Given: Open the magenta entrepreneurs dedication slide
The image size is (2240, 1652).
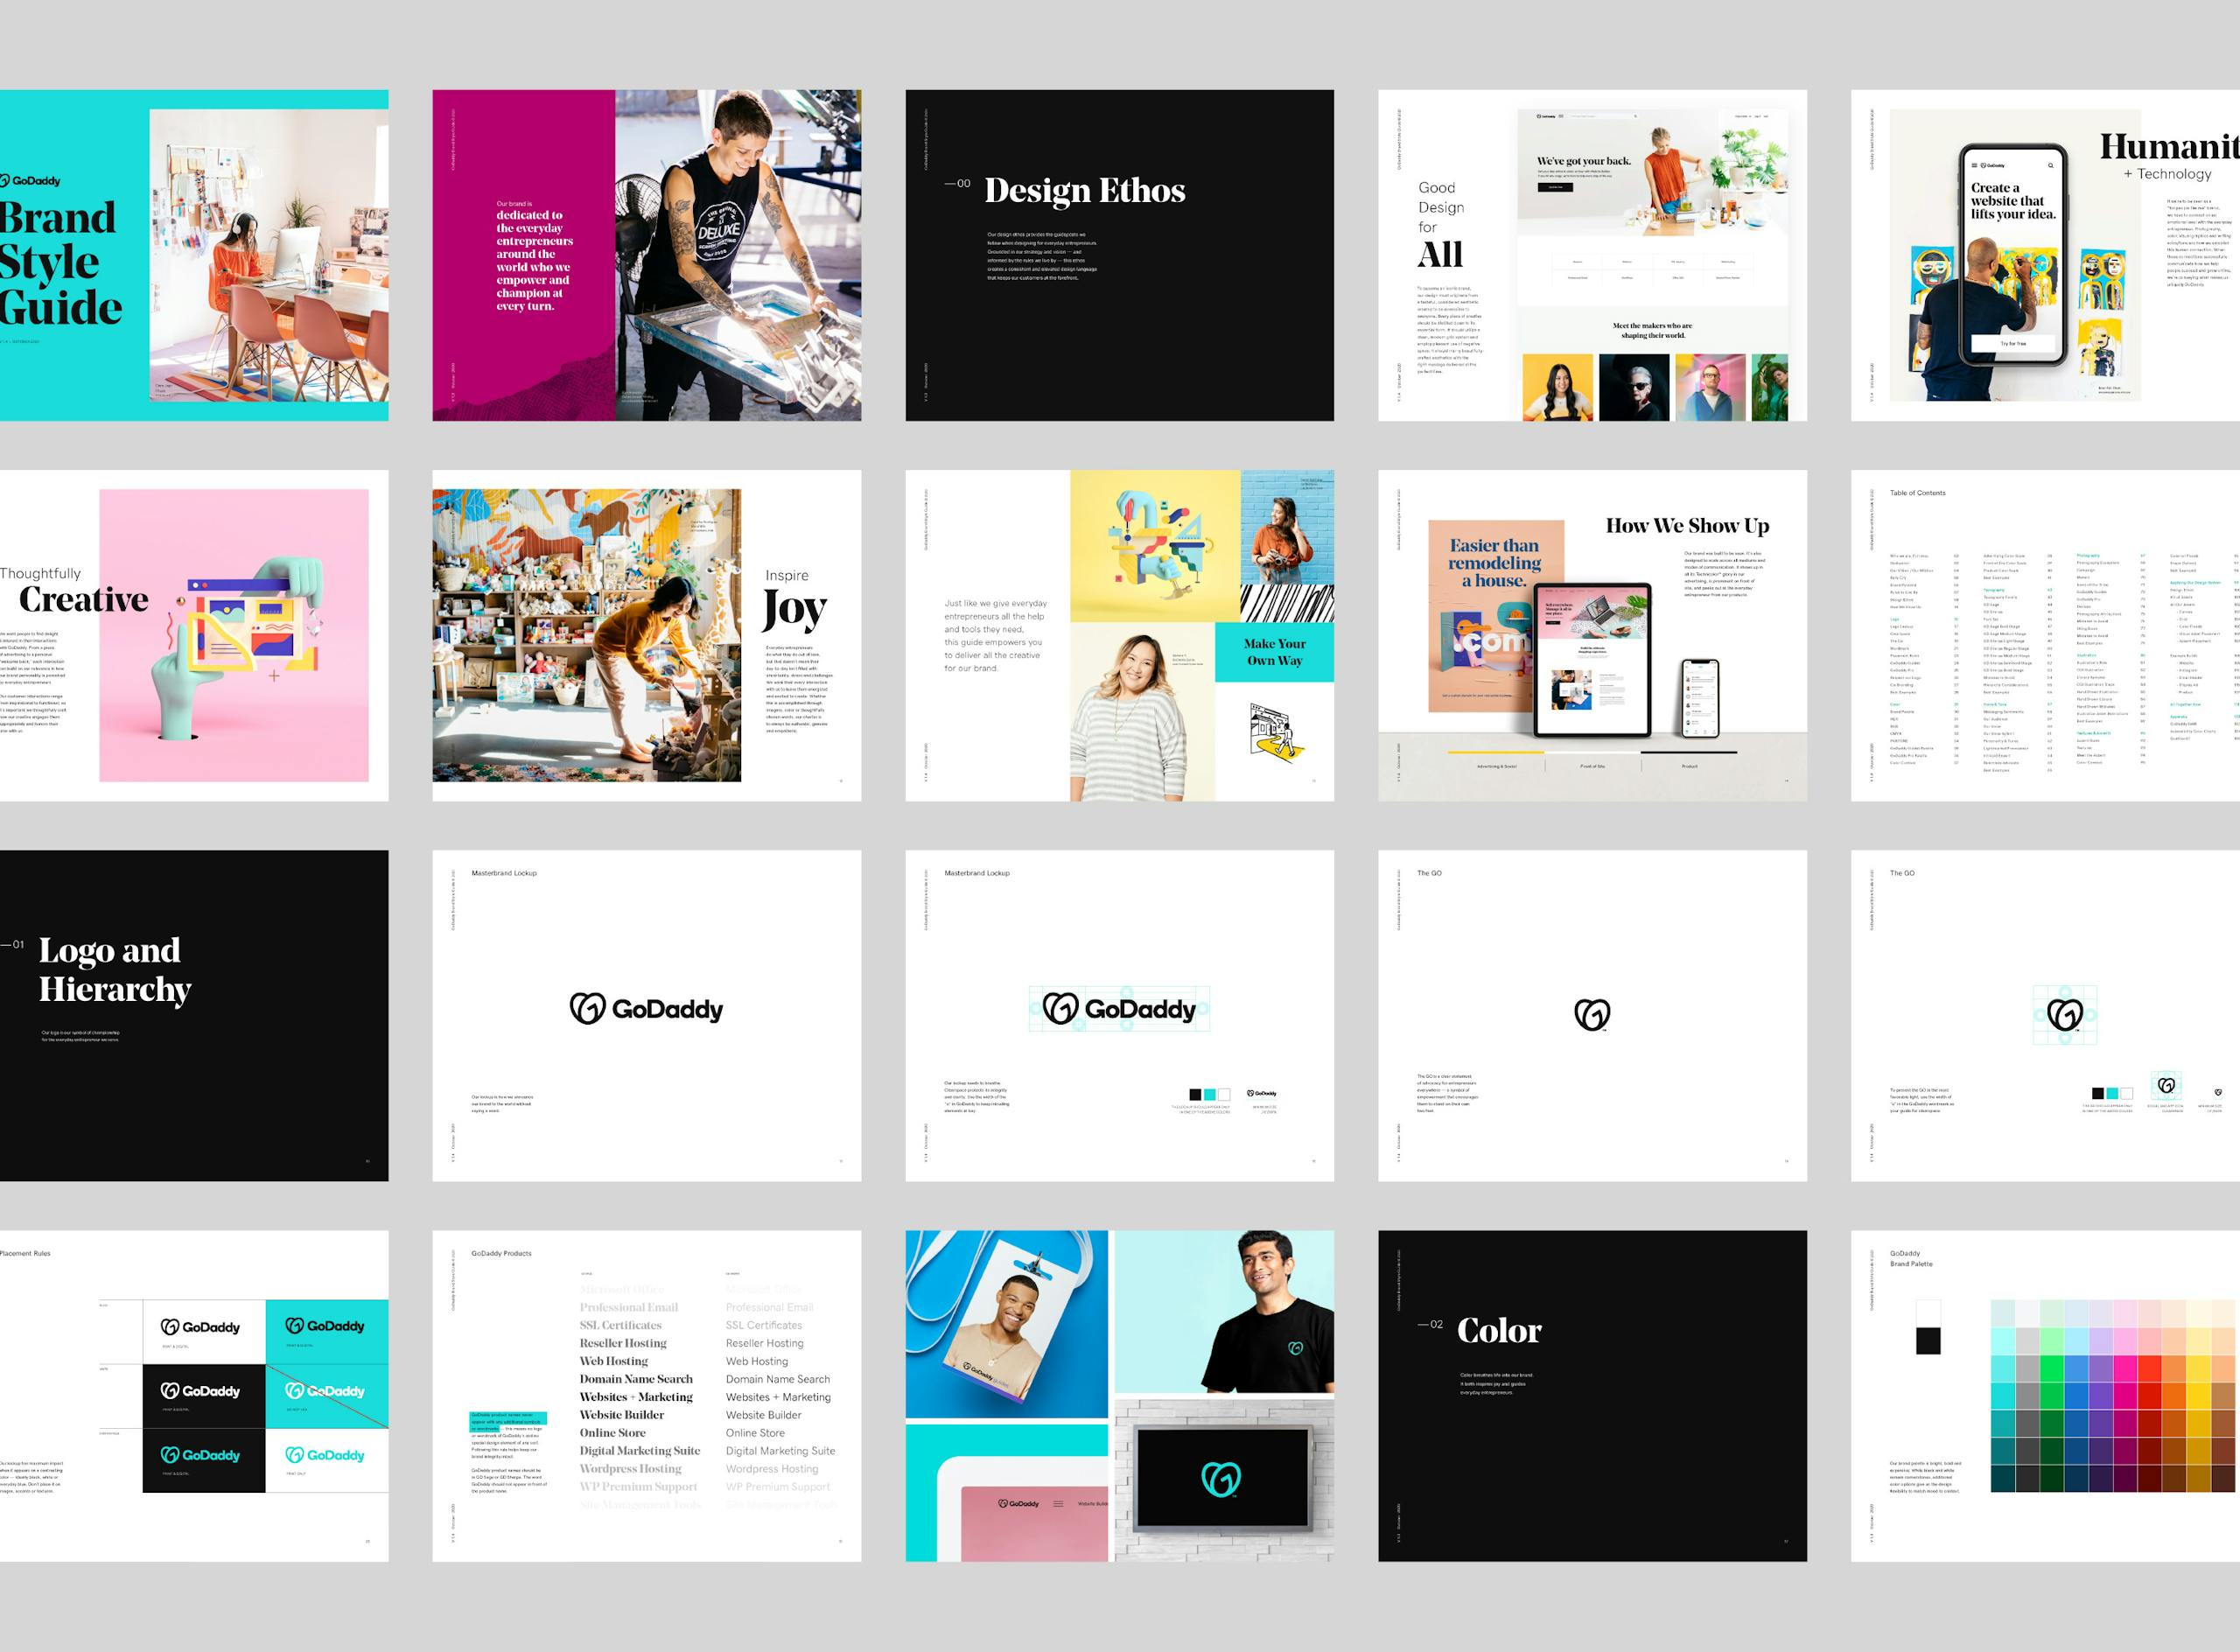Looking at the screenshot, I should [646, 255].
